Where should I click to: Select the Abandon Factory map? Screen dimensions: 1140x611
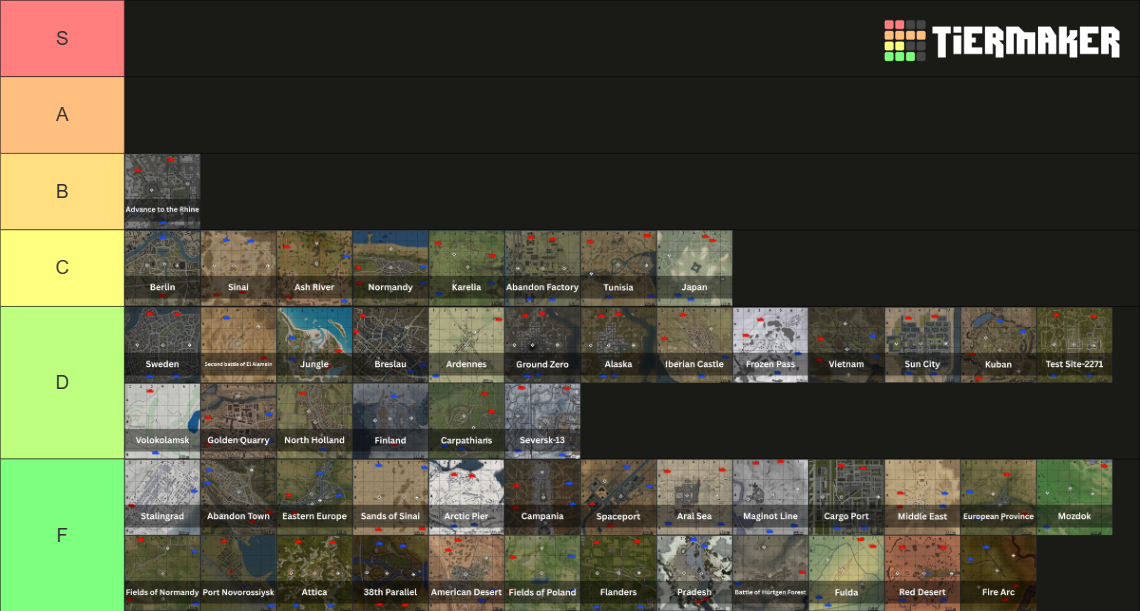(542, 268)
